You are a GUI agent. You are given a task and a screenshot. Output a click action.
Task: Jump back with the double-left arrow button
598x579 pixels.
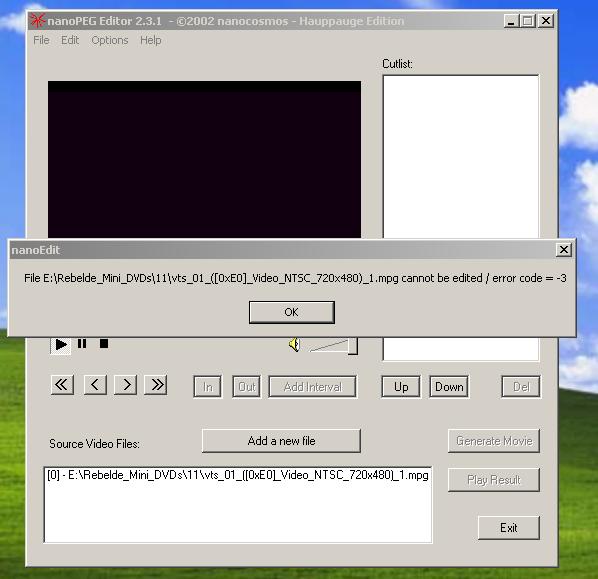click(62, 385)
